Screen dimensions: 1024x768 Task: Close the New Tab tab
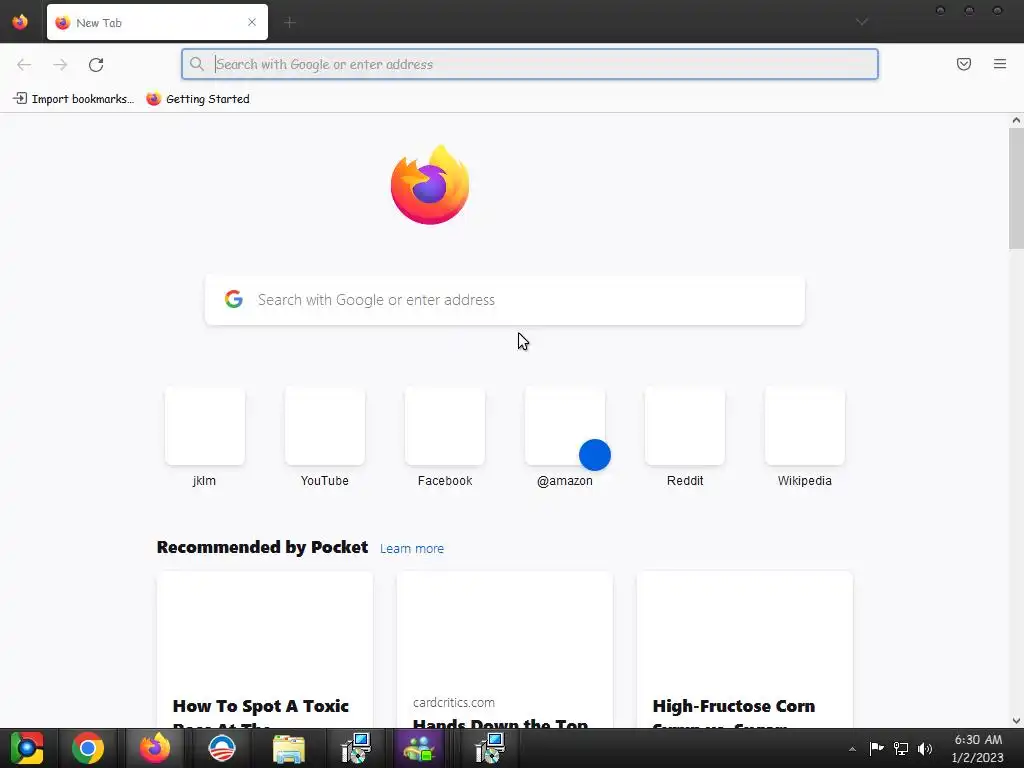[252, 22]
